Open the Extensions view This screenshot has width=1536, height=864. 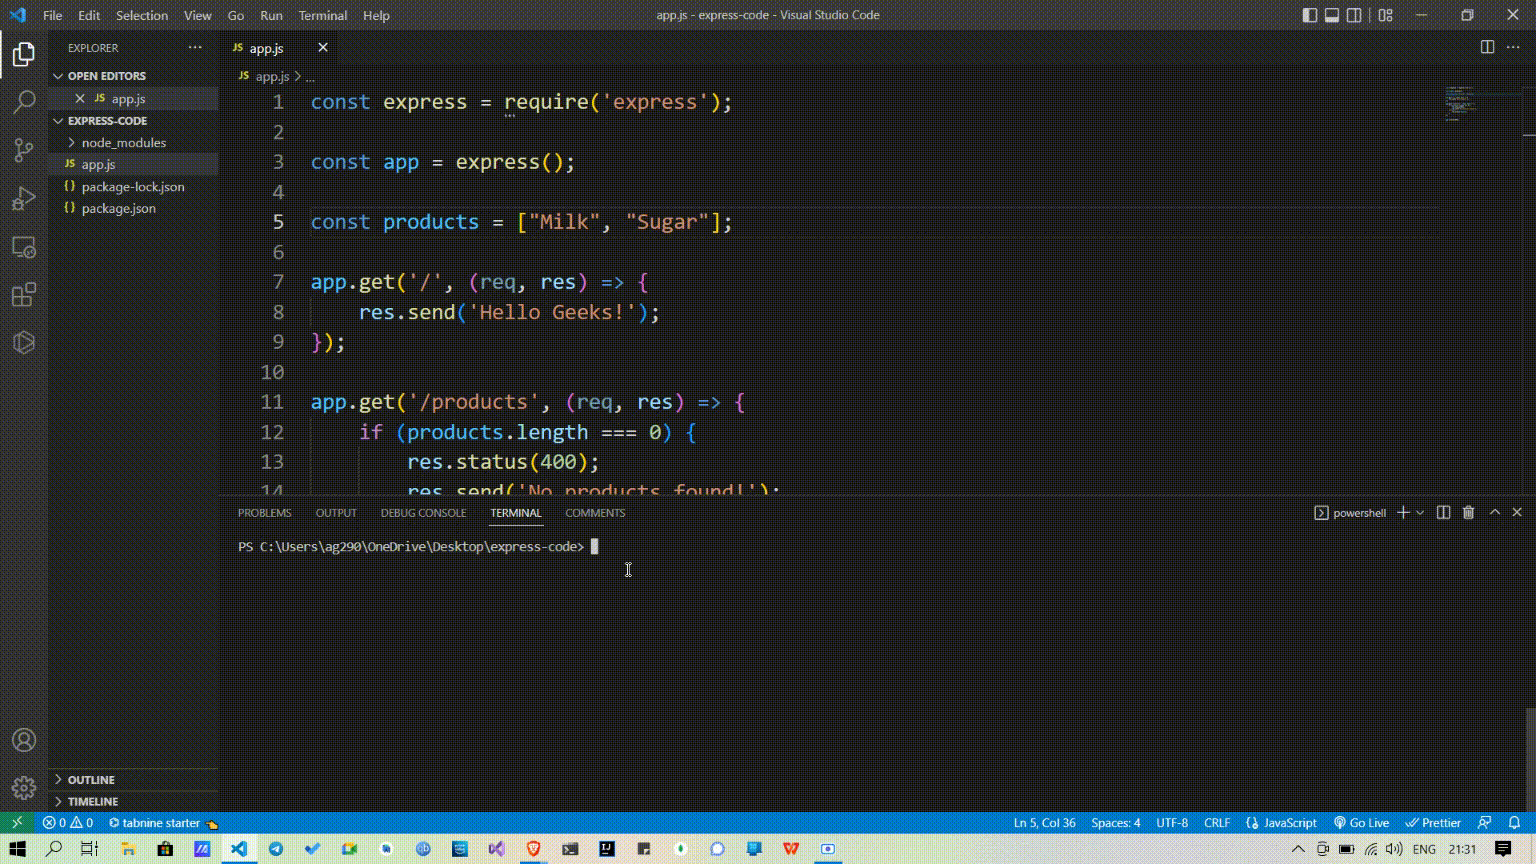tap(24, 295)
